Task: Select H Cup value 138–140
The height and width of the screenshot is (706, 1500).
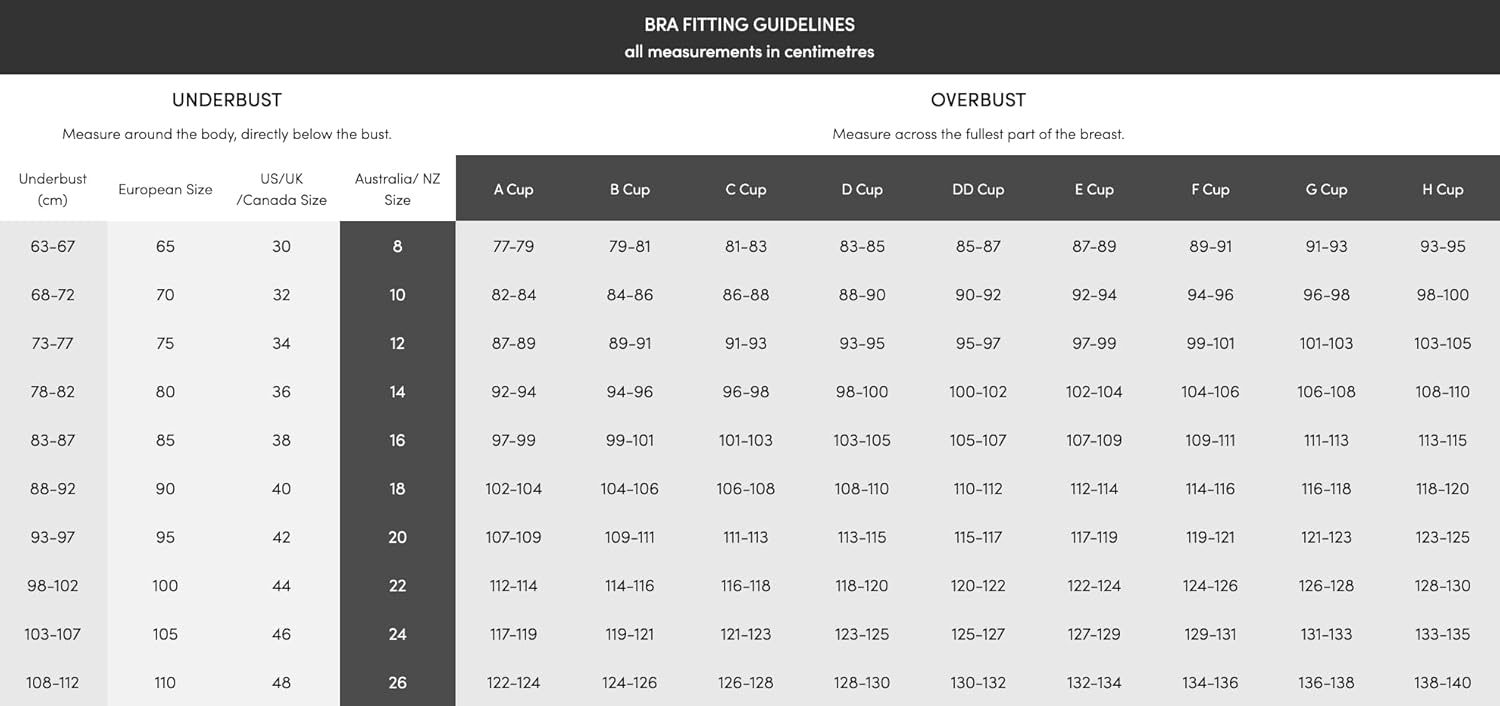Action: point(1442,682)
